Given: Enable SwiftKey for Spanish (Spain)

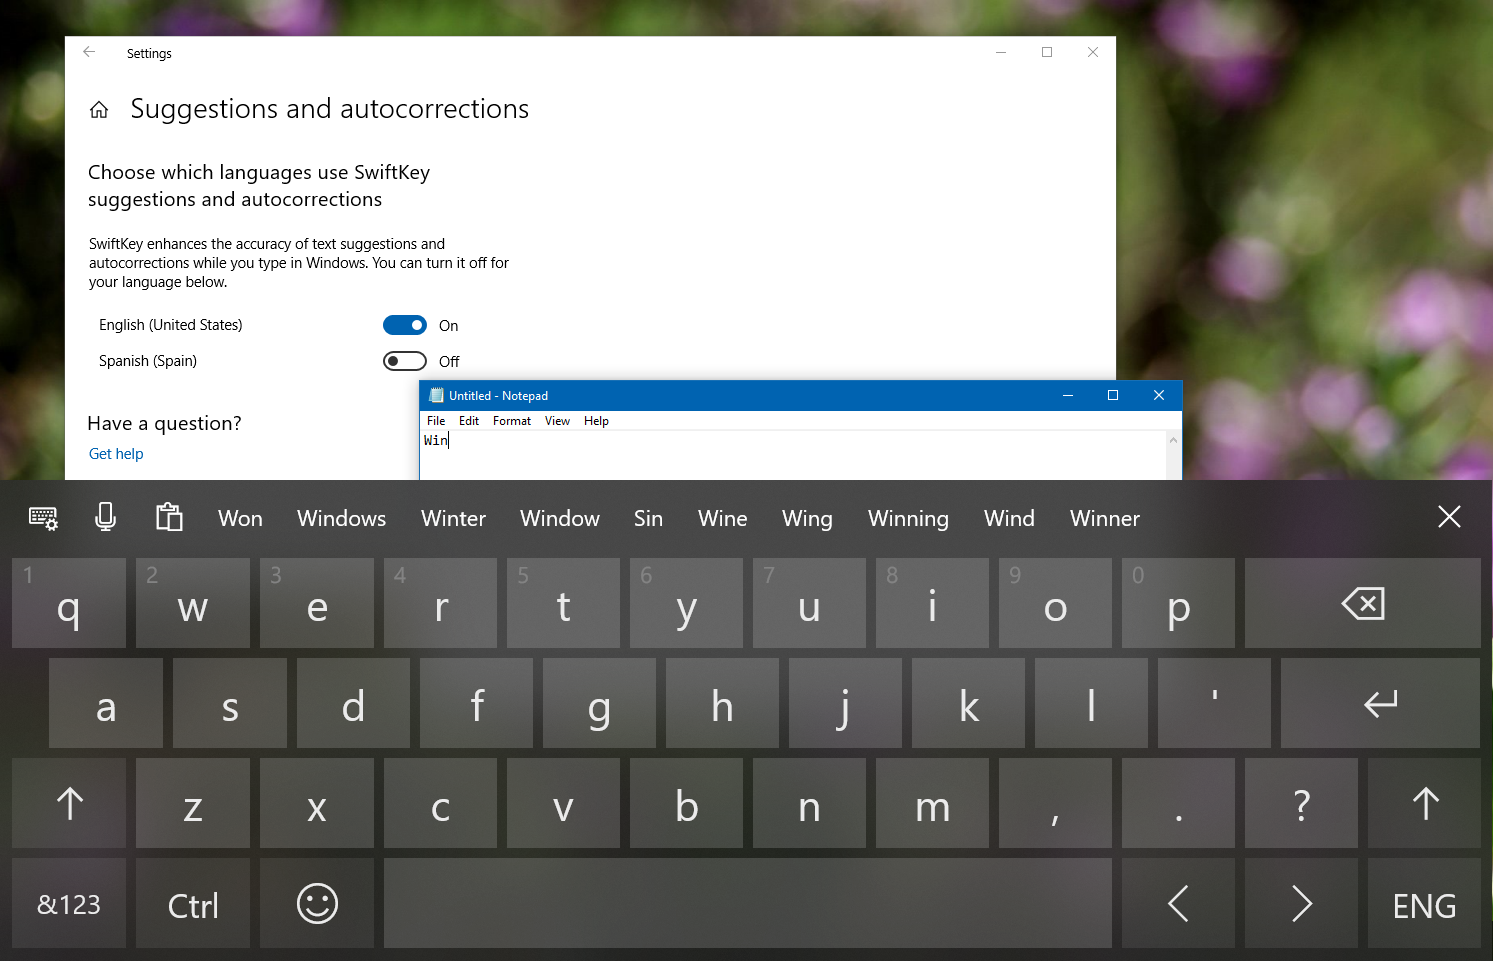Looking at the screenshot, I should click(x=405, y=360).
